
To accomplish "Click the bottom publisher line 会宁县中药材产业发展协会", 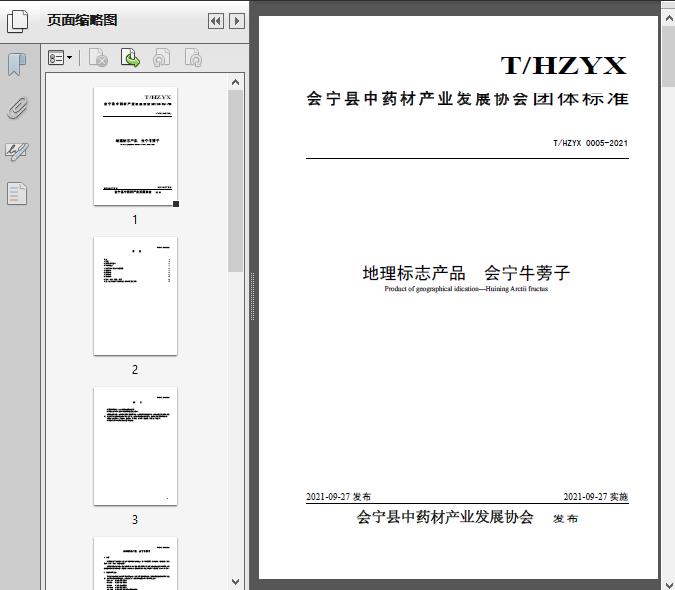I will (x=445, y=517).
